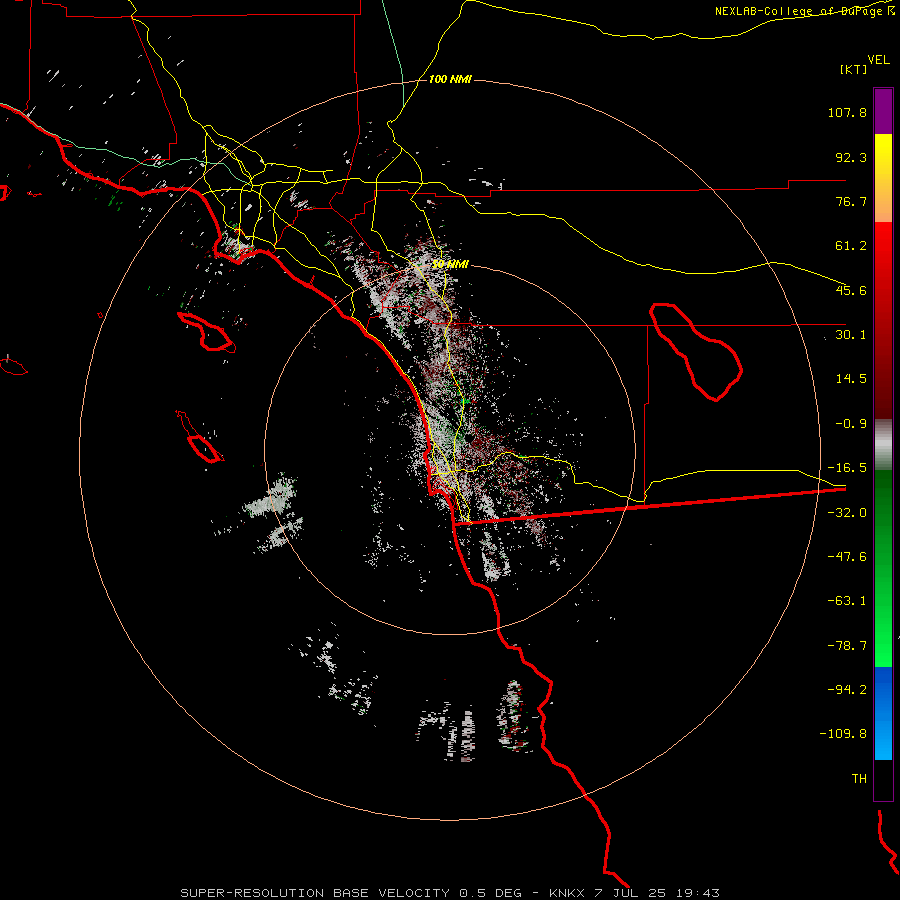The height and width of the screenshot is (900, 900).
Task: Select the -16.5 legend value
Action: click(847, 468)
